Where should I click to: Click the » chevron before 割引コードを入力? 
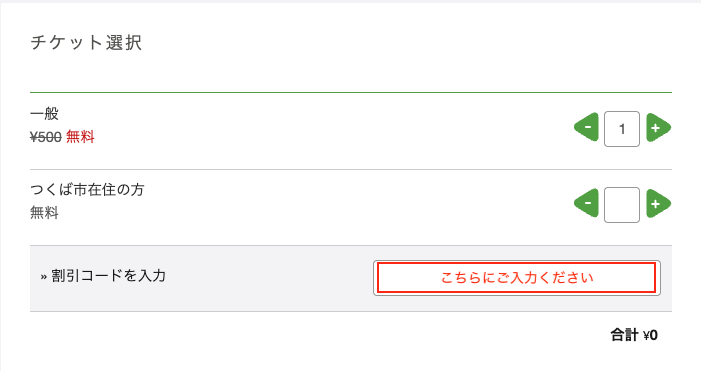43,277
